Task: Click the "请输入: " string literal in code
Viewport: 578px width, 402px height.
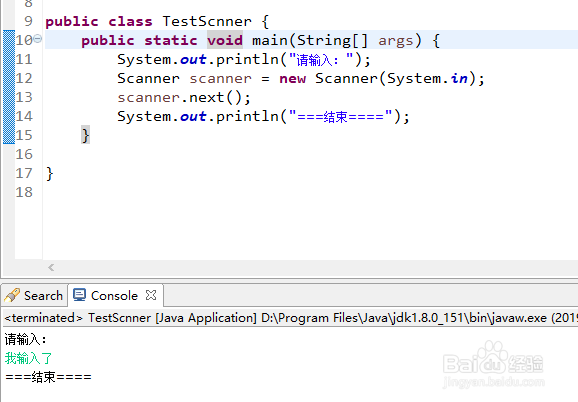Action: (321, 59)
